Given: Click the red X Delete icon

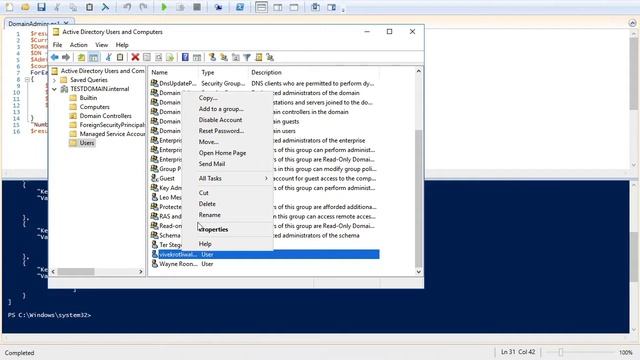Looking at the screenshot, I should (135, 57).
